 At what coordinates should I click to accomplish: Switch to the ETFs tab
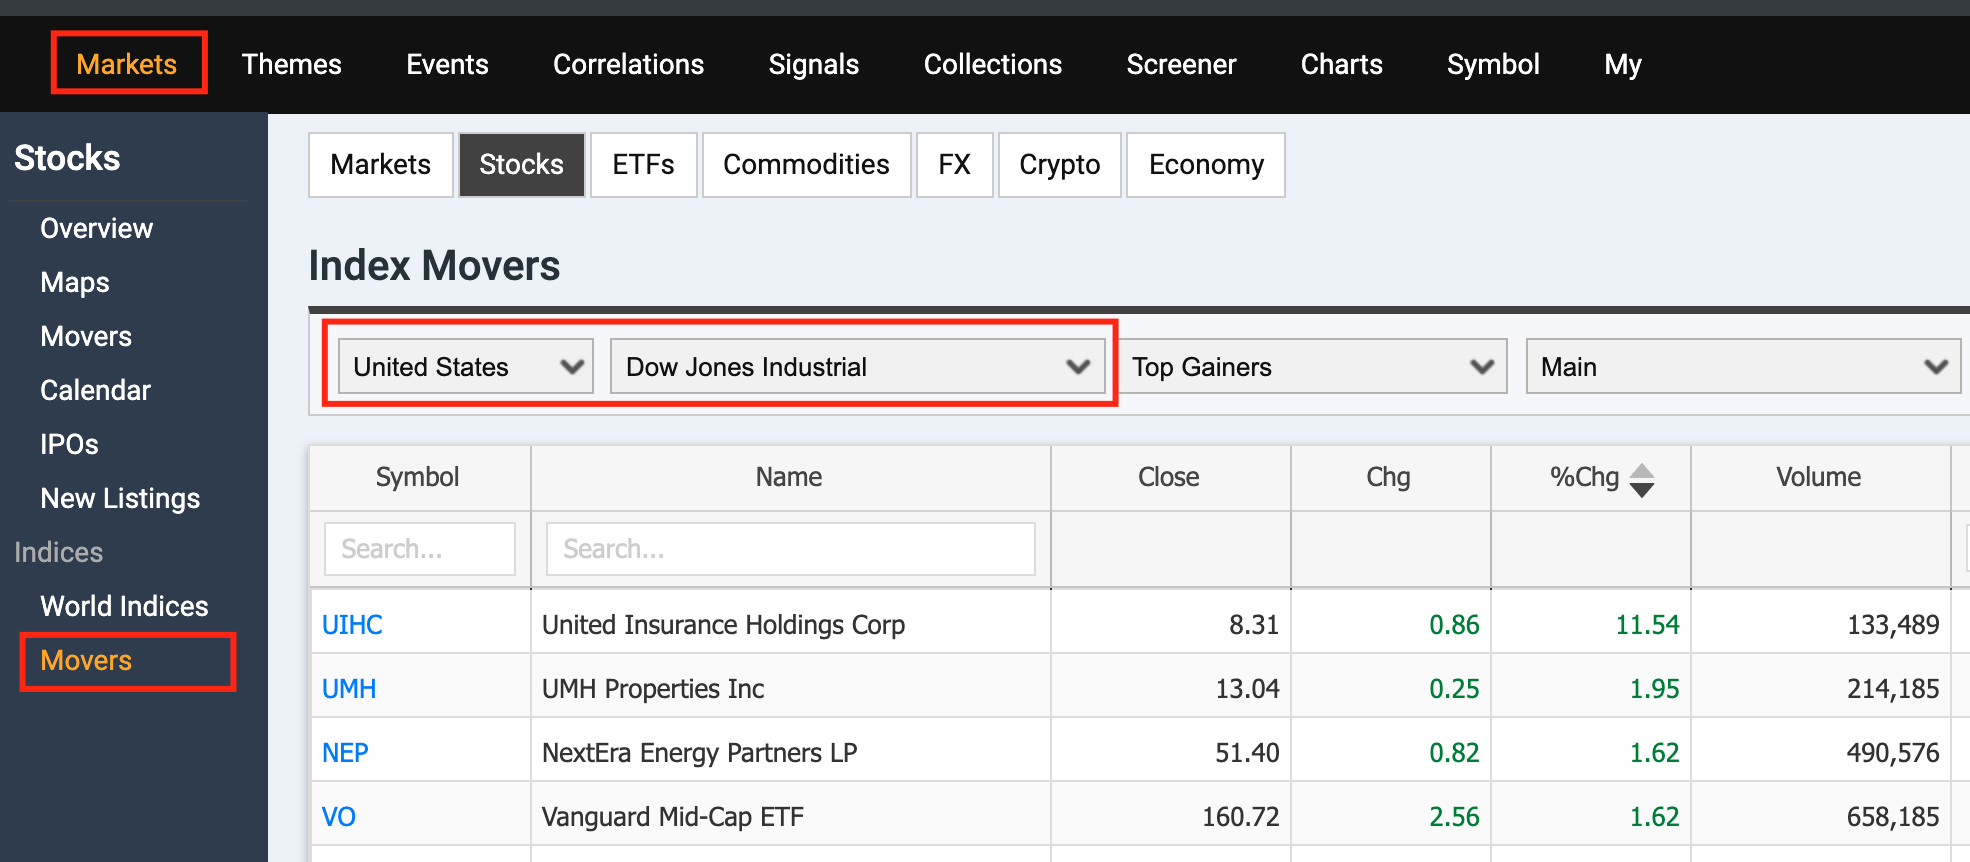(x=643, y=165)
